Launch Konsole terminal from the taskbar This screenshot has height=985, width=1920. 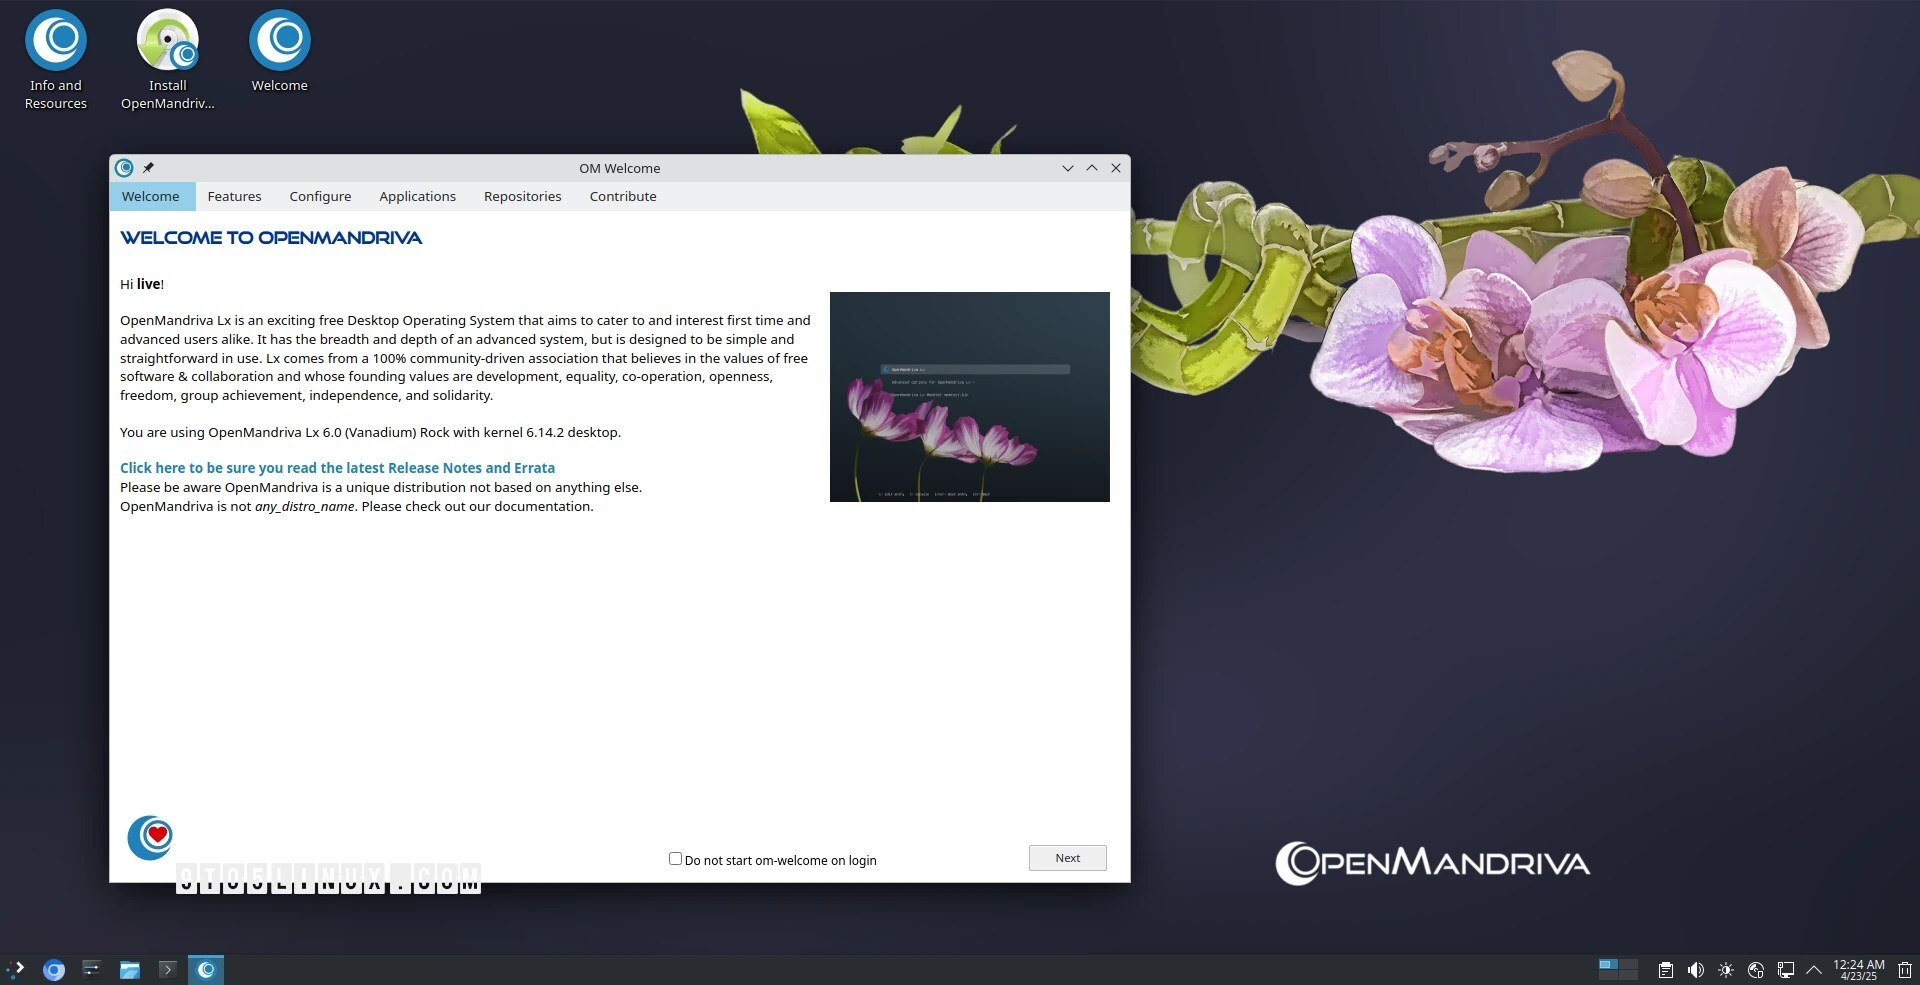(167, 969)
